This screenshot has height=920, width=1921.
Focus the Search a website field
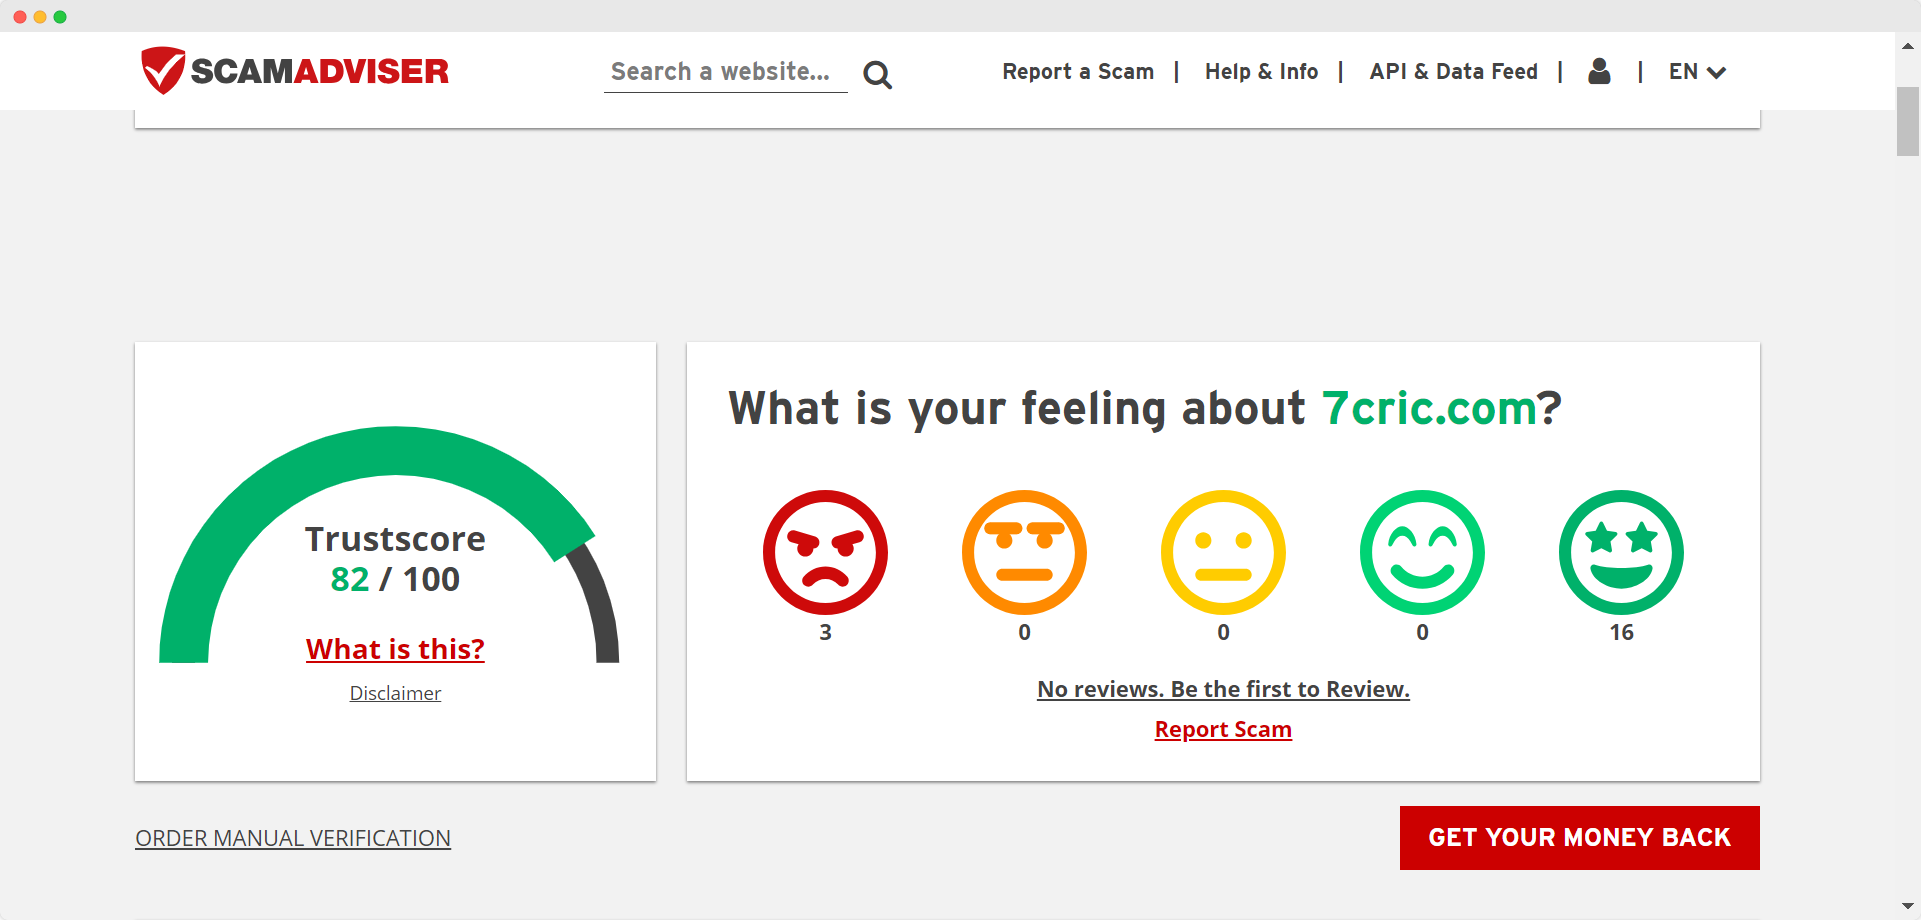click(x=725, y=72)
